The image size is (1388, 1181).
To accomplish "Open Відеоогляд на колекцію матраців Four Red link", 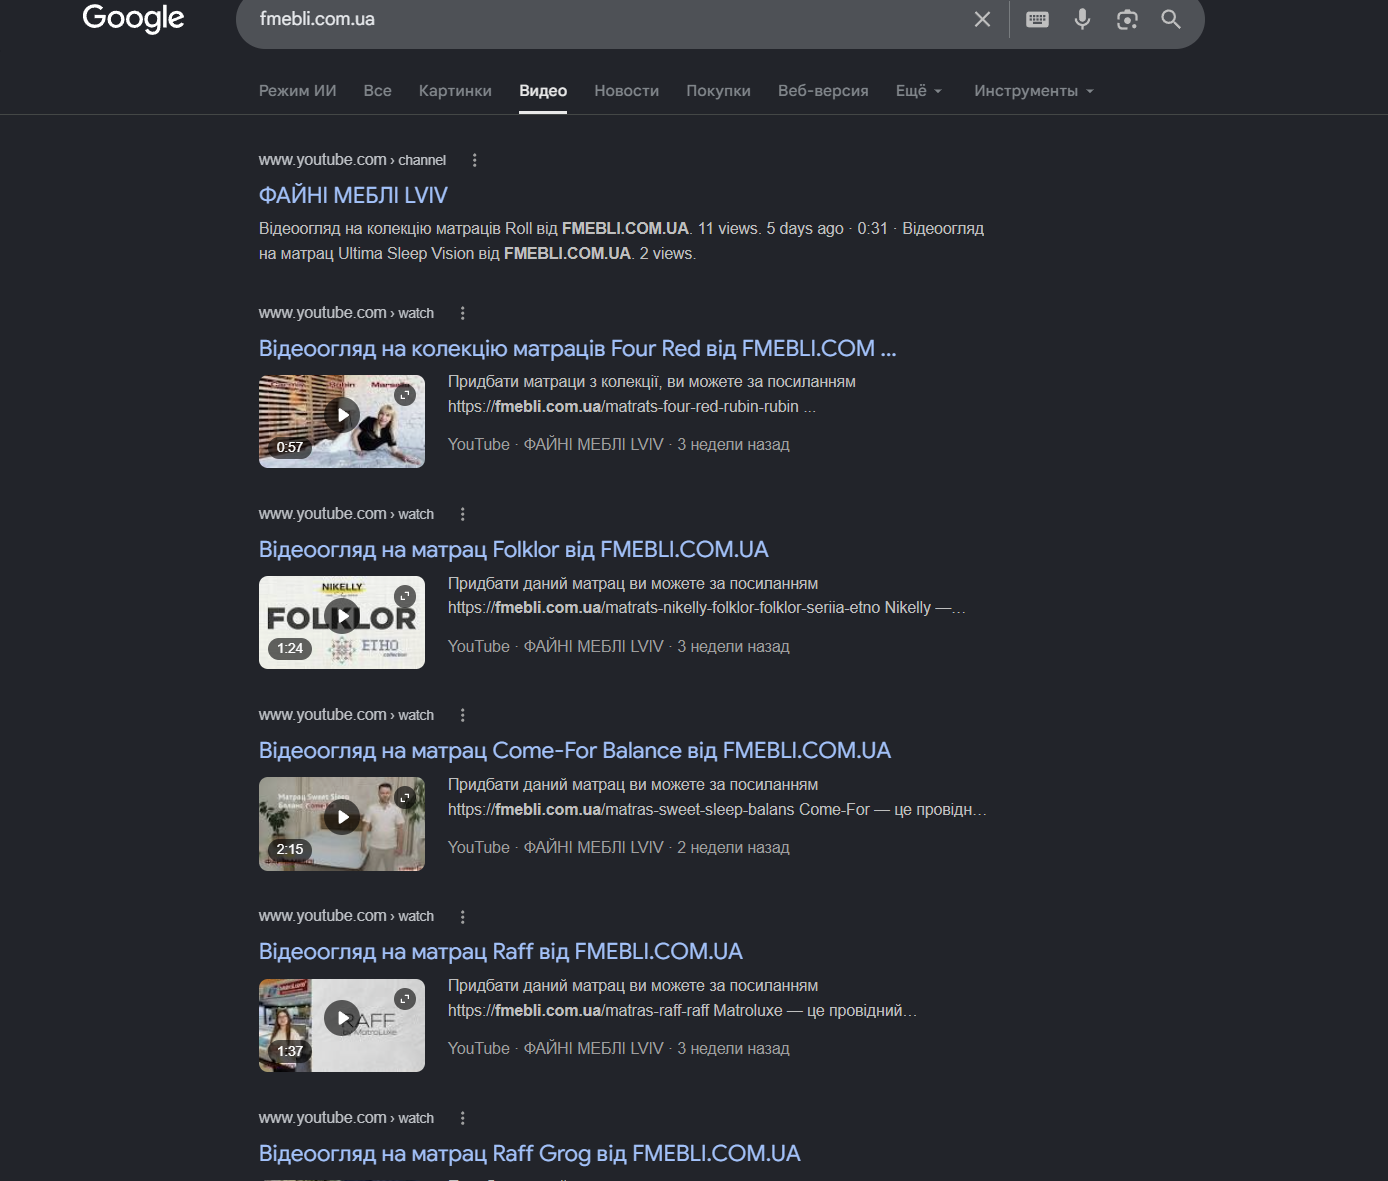I will (x=577, y=348).
